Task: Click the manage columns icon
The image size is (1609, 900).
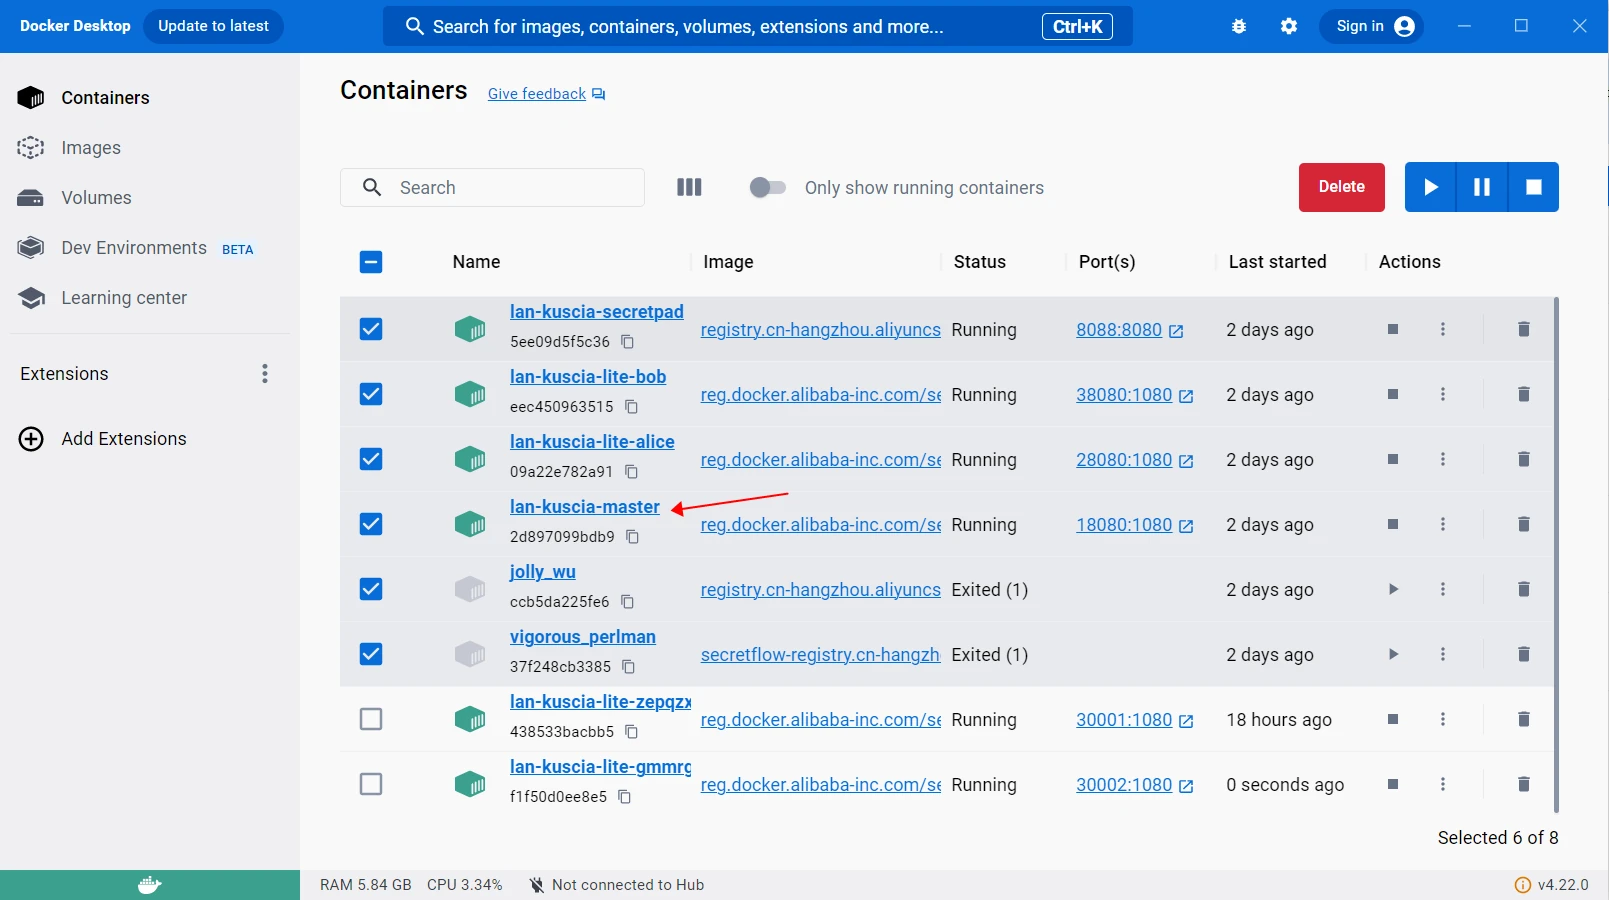Action: coord(689,187)
